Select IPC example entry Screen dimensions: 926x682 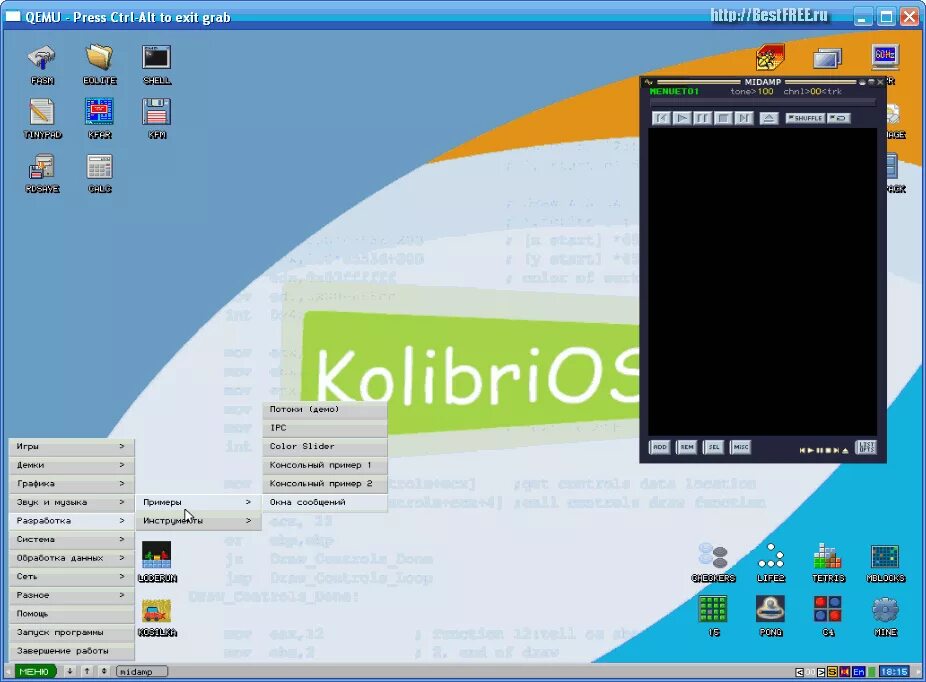coord(325,428)
